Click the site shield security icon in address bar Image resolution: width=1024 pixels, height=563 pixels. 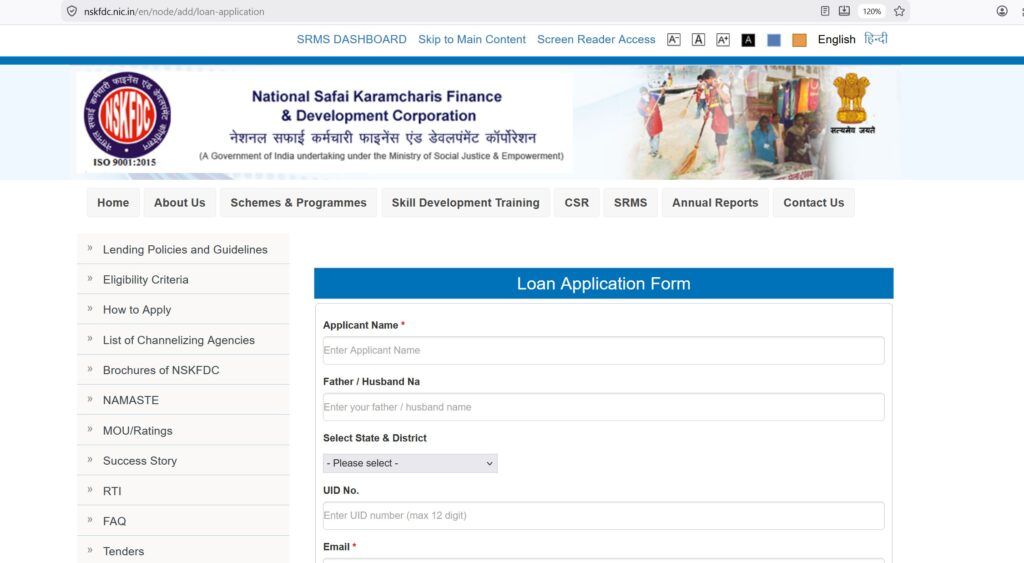(x=72, y=11)
